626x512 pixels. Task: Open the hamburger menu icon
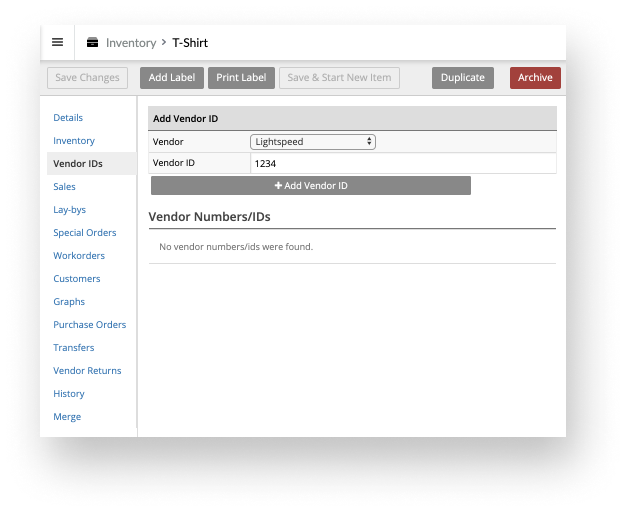tap(57, 42)
